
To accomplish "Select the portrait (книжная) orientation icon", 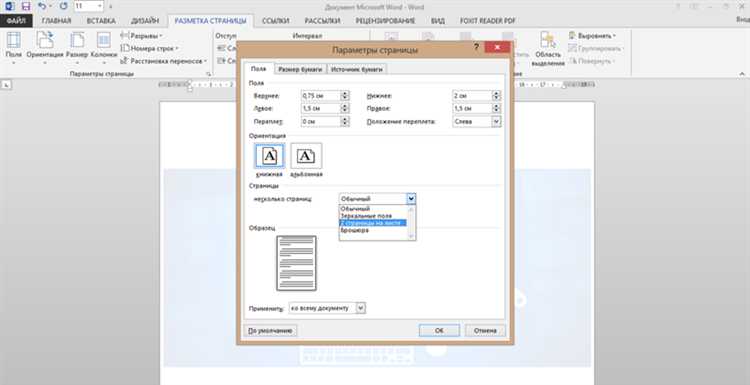I will point(270,155).
